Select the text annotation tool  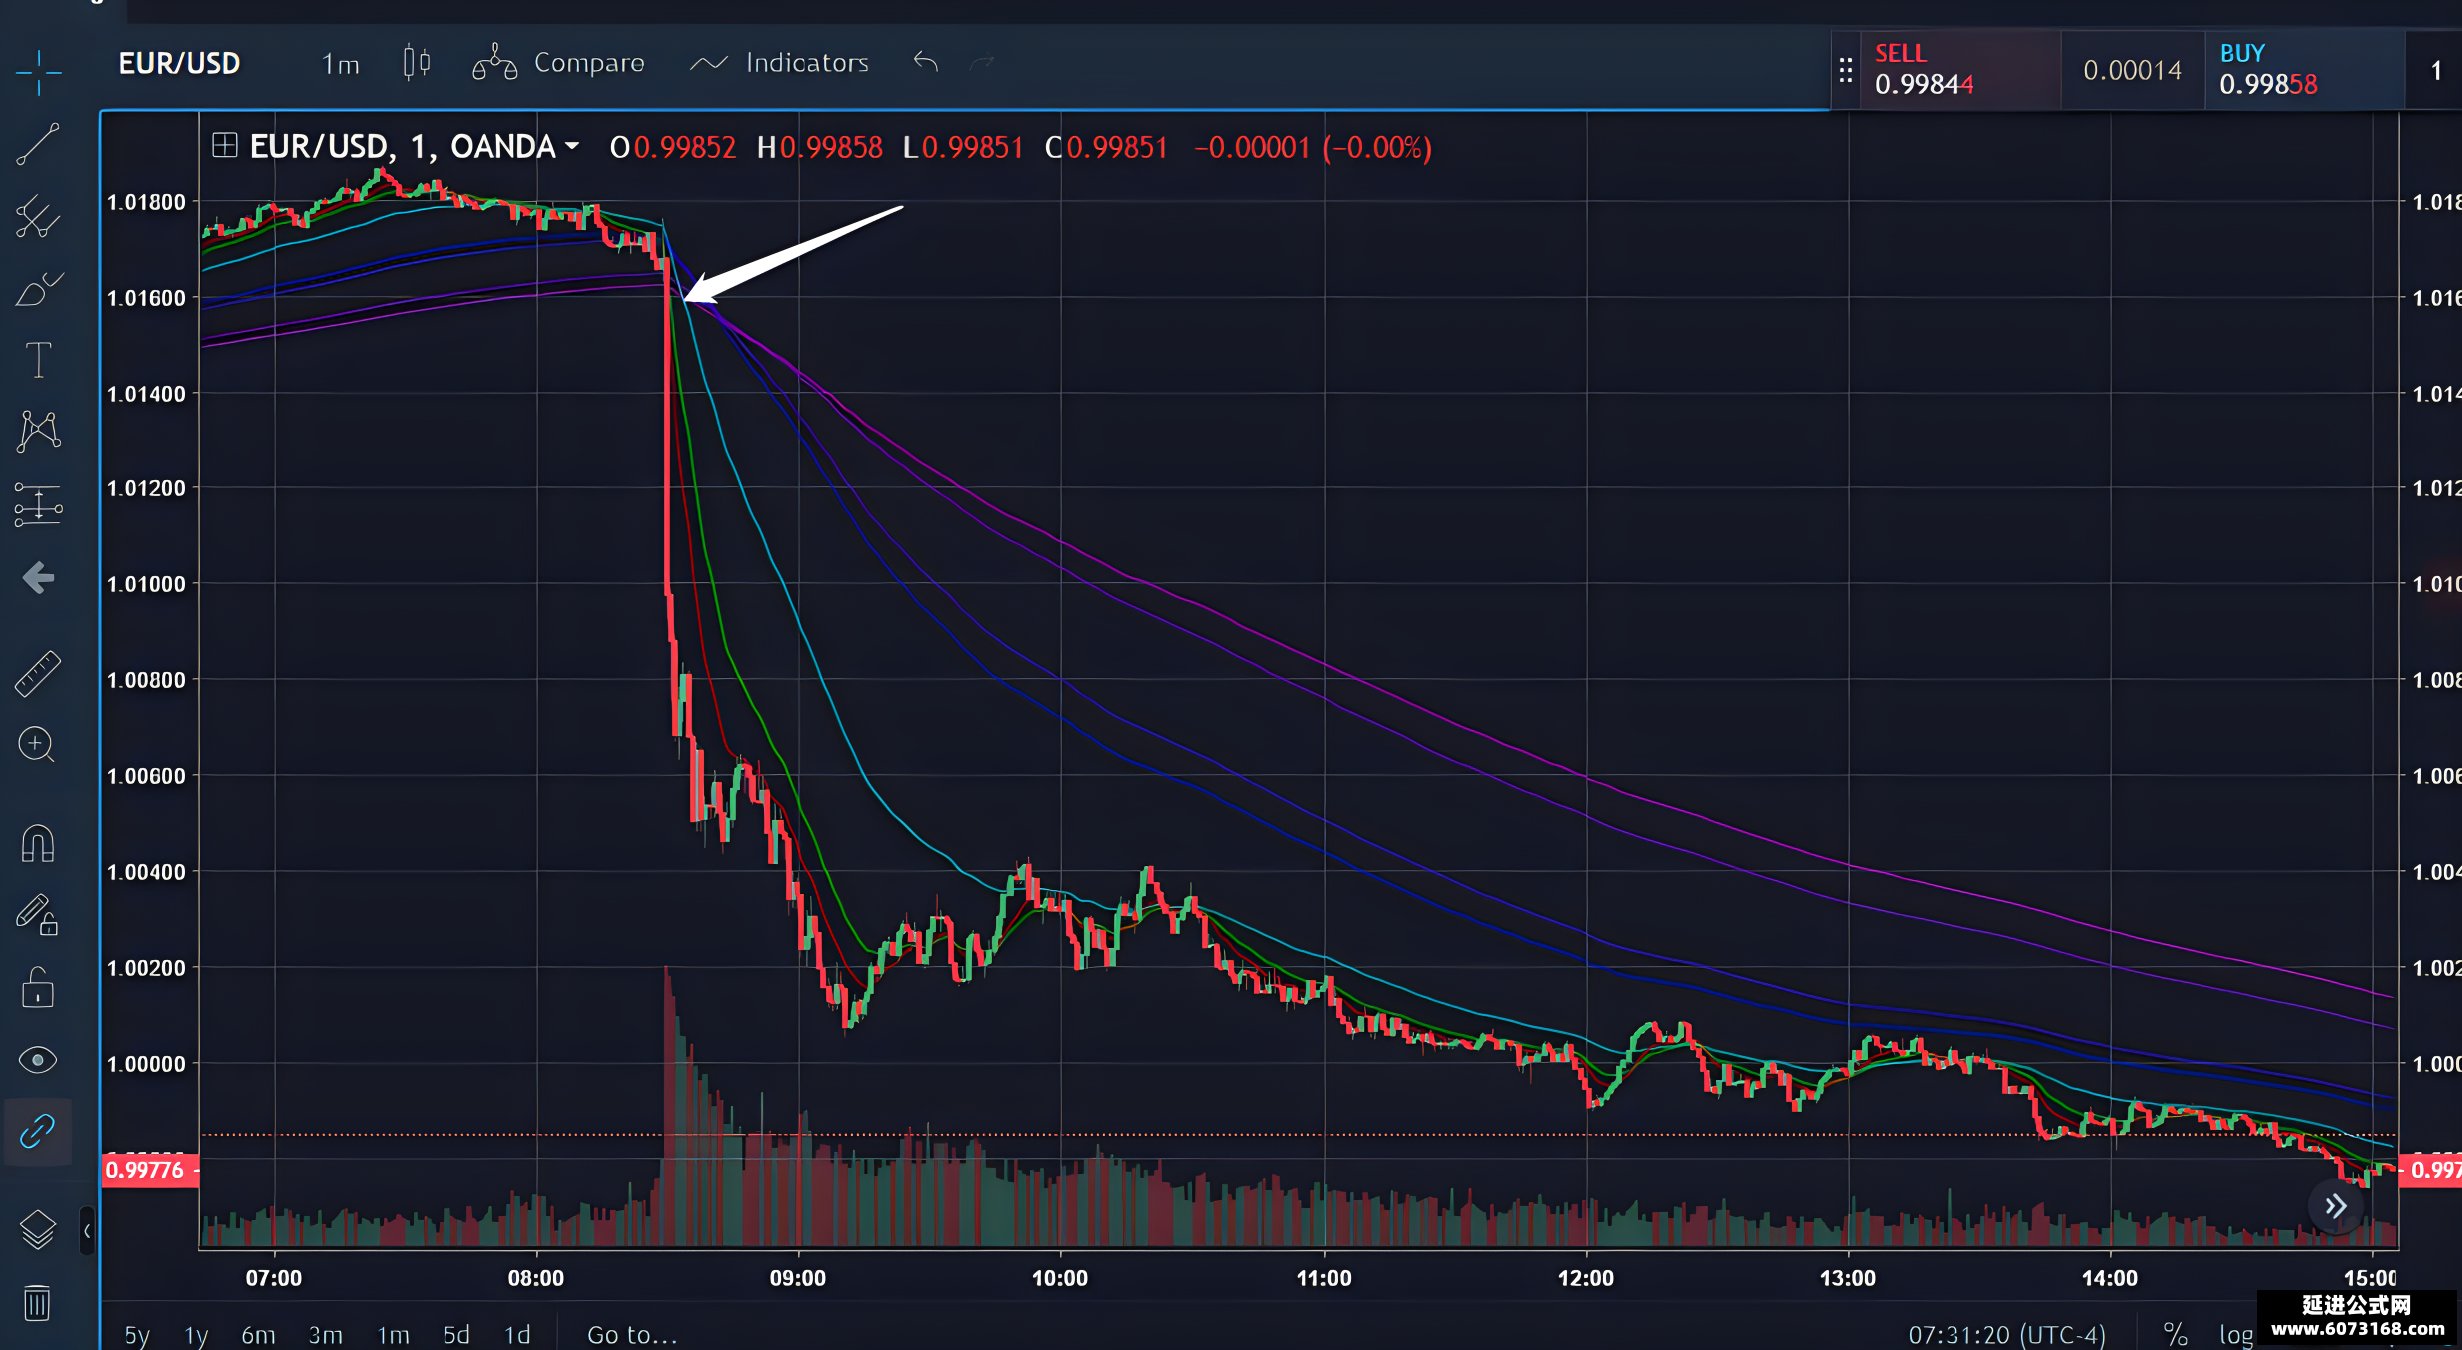coord(38,360)
